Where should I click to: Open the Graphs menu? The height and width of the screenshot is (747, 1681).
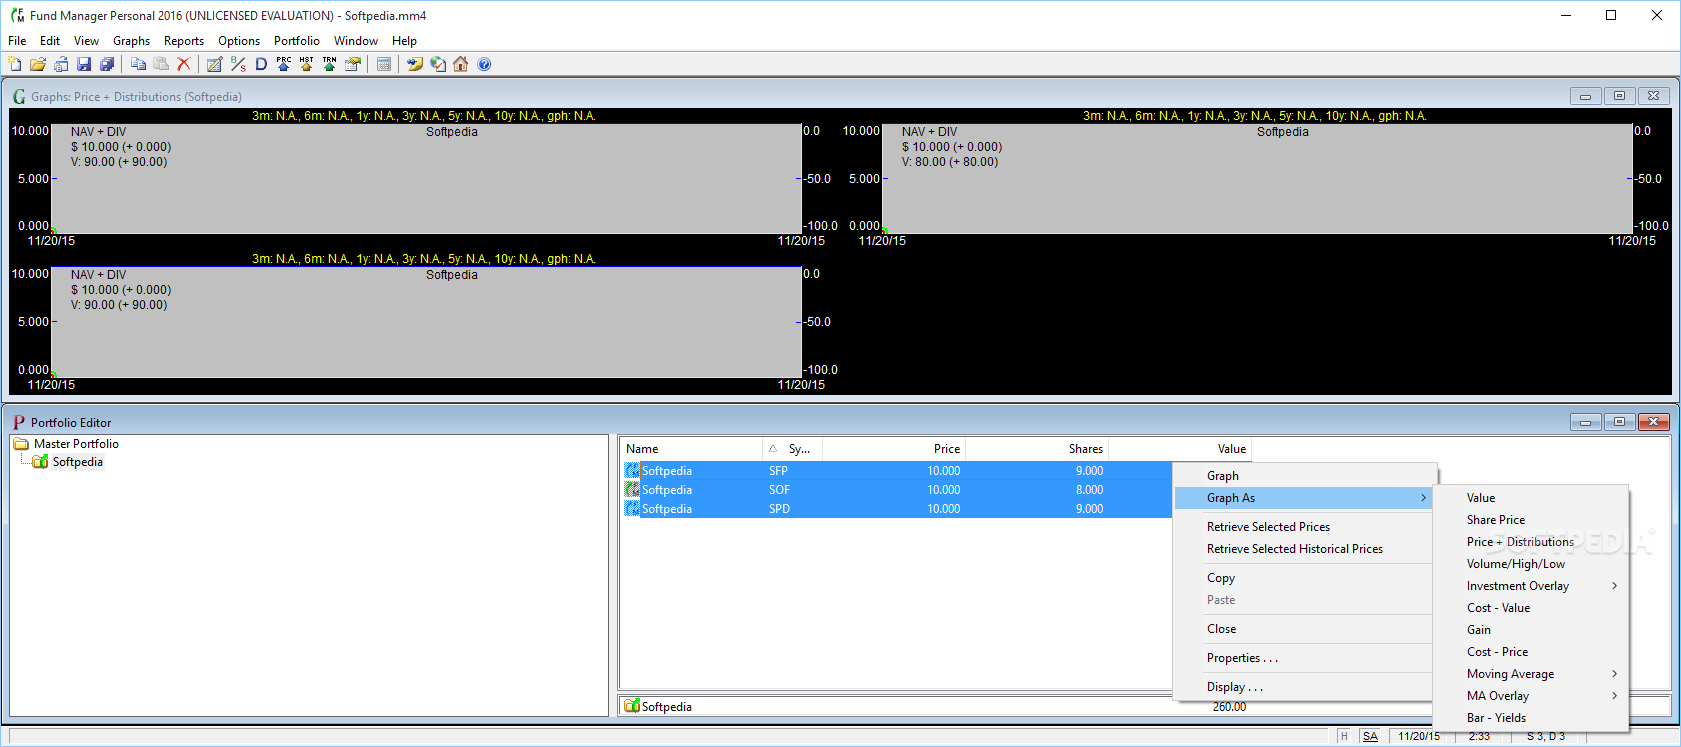click(x=131, y=41)
